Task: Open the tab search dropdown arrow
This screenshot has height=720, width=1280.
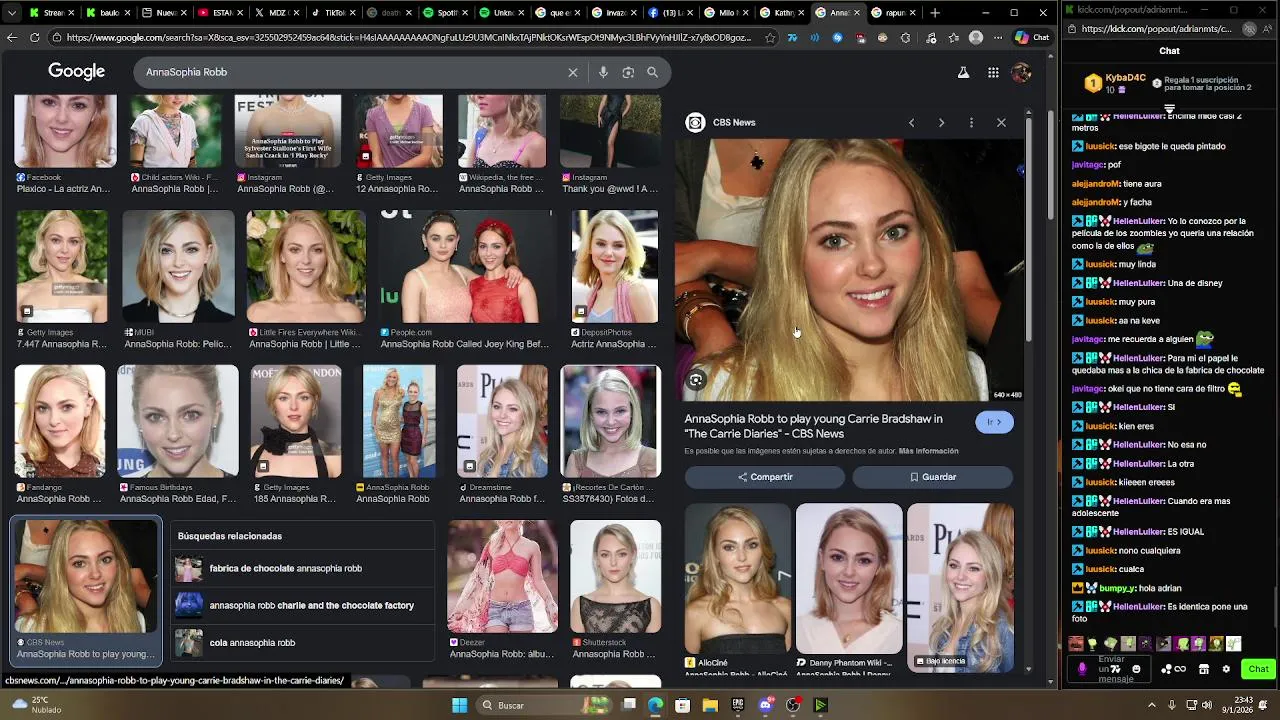Action: click(x=10, y=13)
